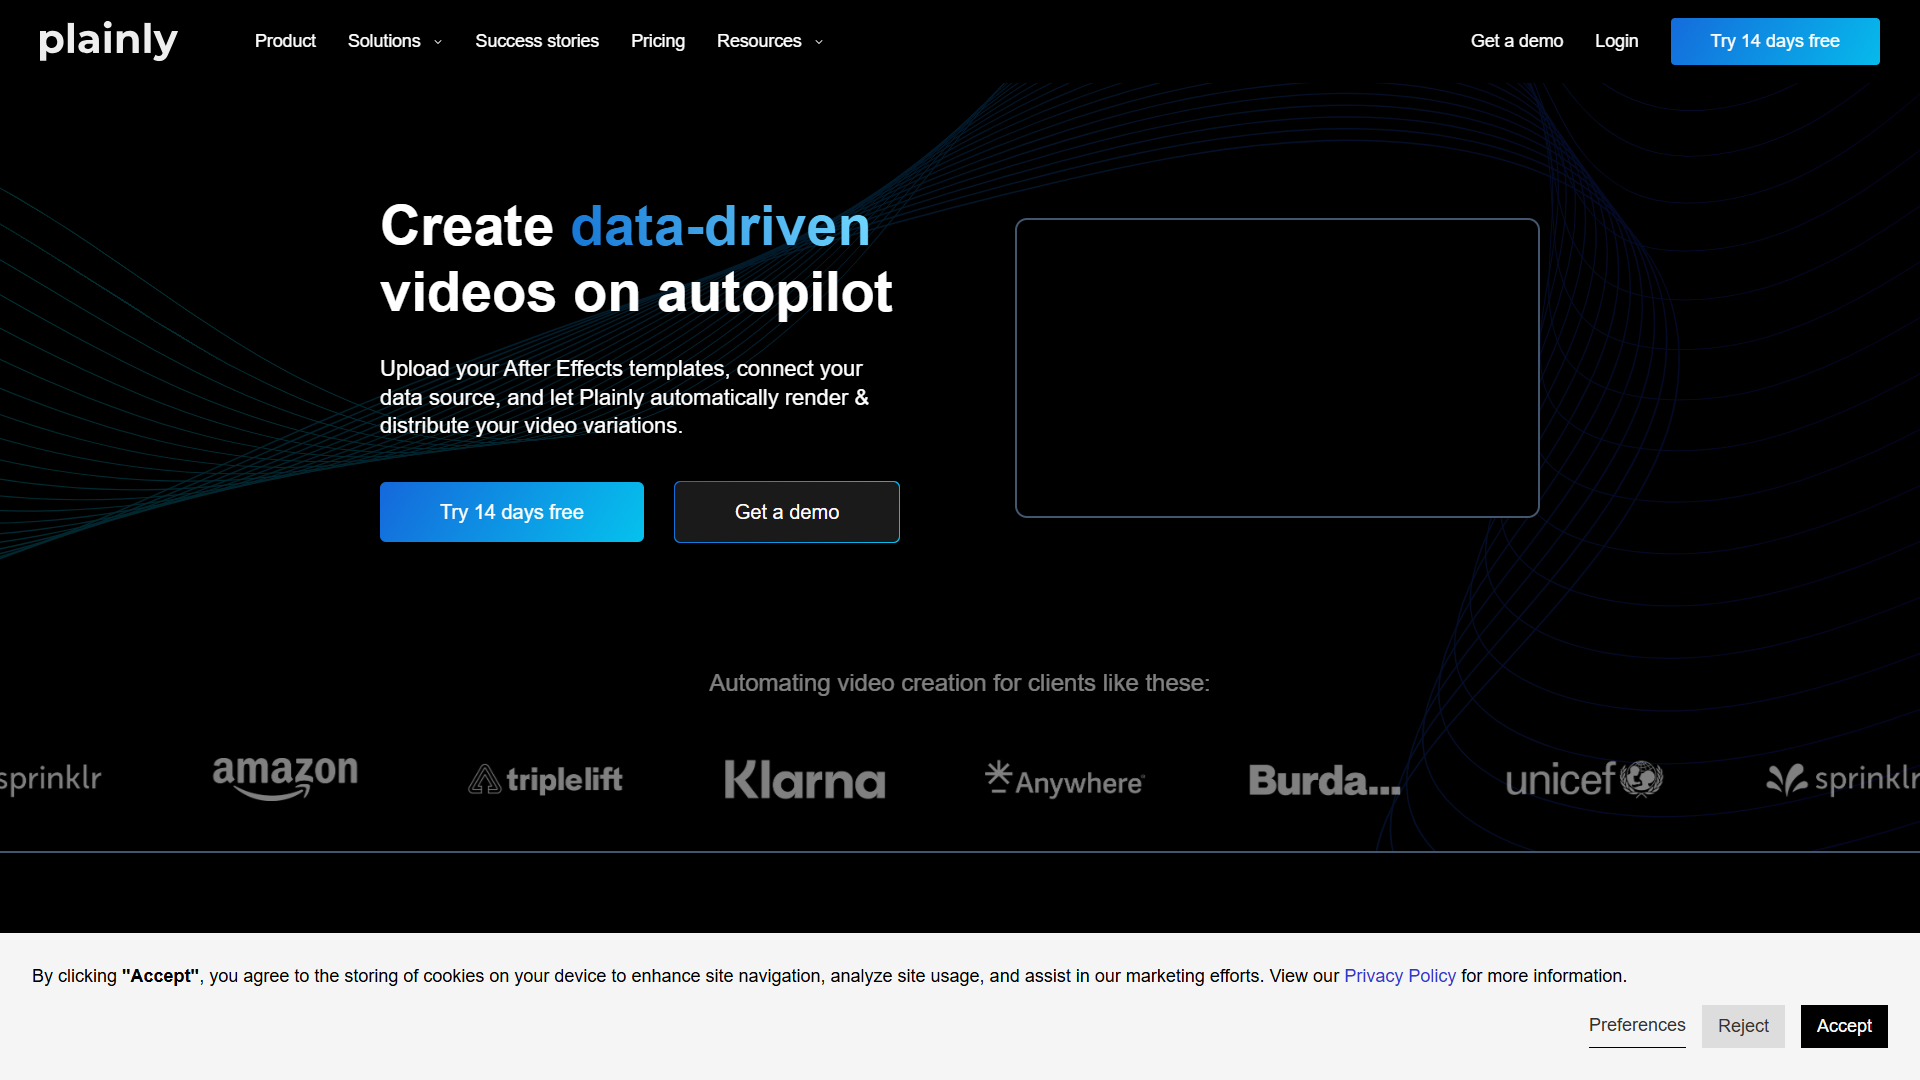Click header Try 14 days free button

pos(1775,41)
